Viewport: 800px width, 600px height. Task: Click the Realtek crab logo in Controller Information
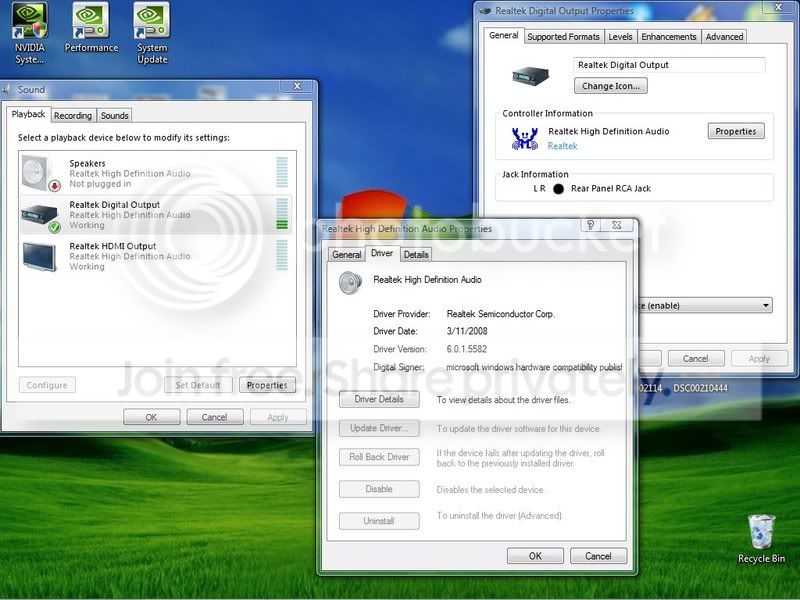pos(524,139)
